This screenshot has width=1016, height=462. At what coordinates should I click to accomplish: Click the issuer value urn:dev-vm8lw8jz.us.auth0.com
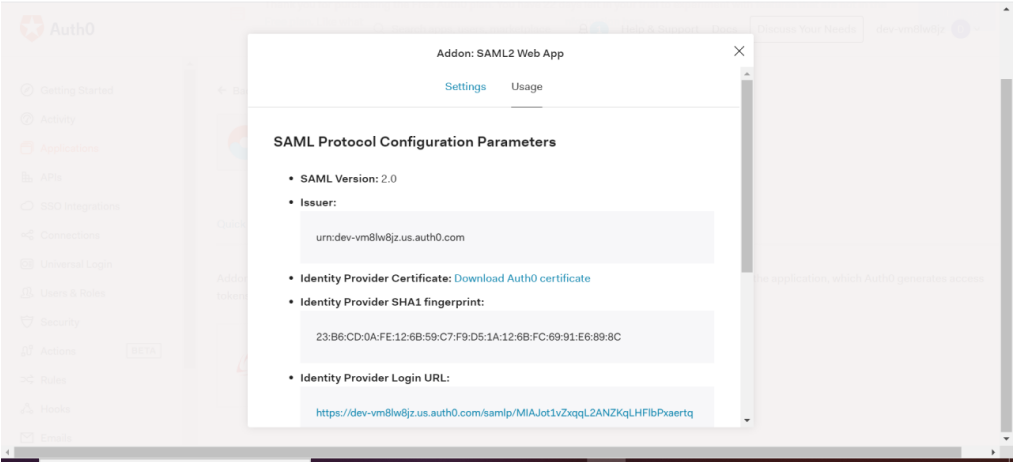tap(390, 237)
